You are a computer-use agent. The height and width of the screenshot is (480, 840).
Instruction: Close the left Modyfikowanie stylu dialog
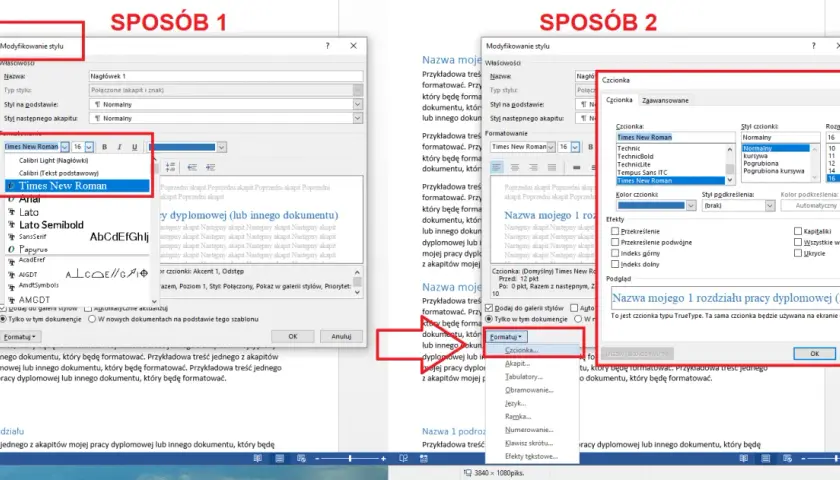coord(354,46)
